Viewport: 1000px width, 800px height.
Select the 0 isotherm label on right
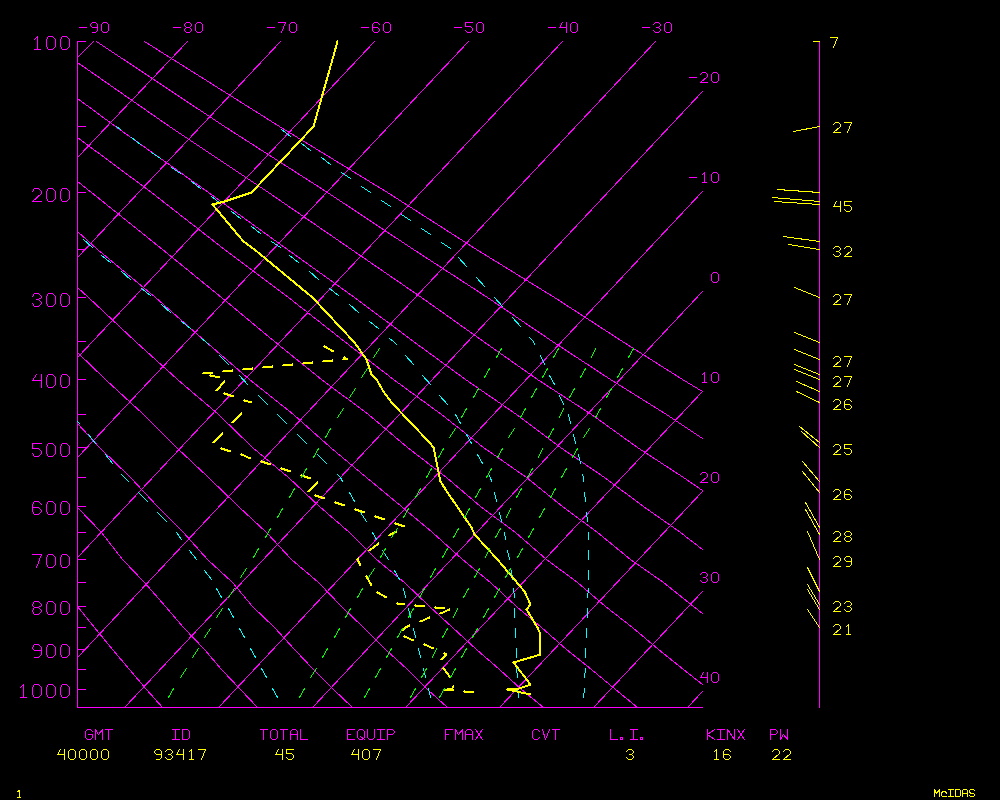coord(714,278)
